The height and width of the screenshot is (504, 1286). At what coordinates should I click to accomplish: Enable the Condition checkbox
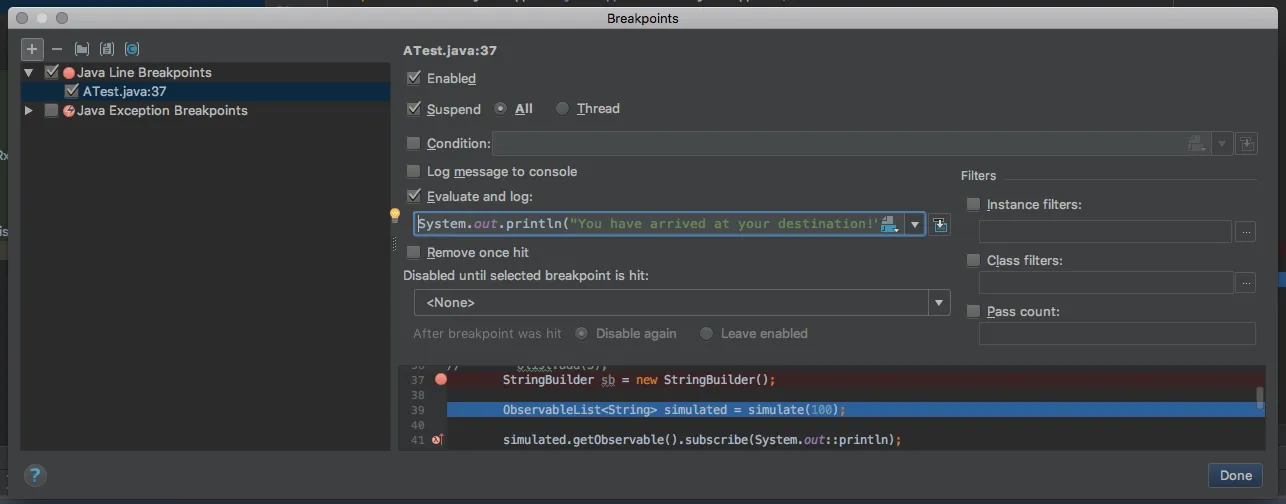(x=414, y=144)
